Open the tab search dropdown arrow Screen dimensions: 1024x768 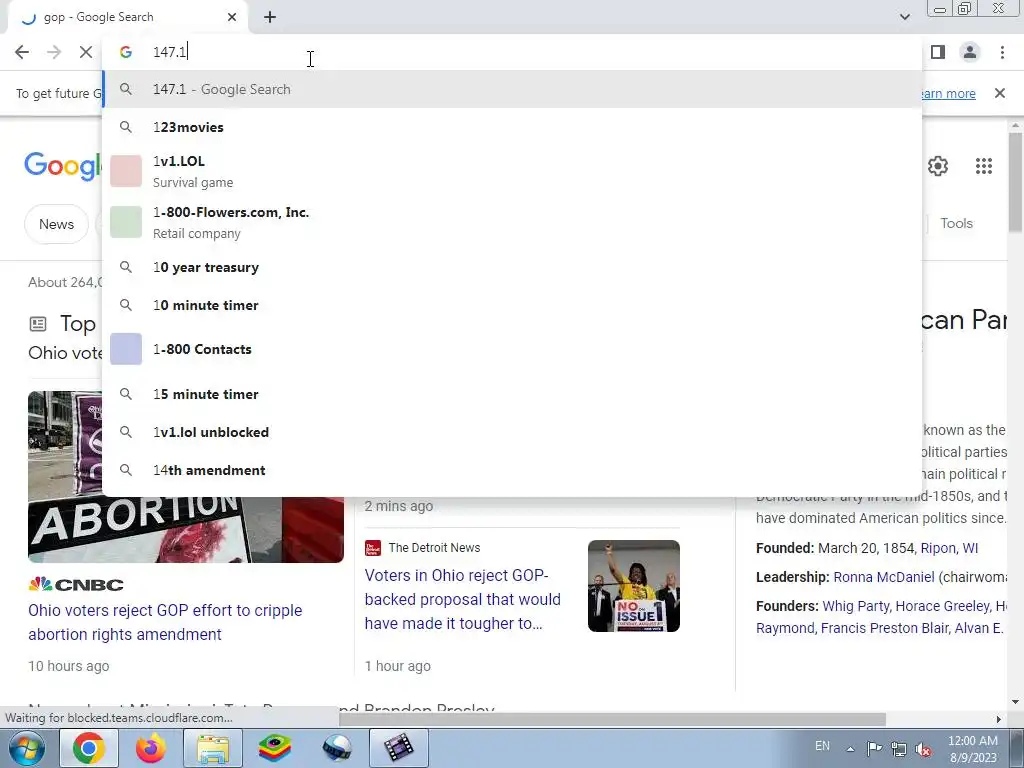tap(904, 17)
